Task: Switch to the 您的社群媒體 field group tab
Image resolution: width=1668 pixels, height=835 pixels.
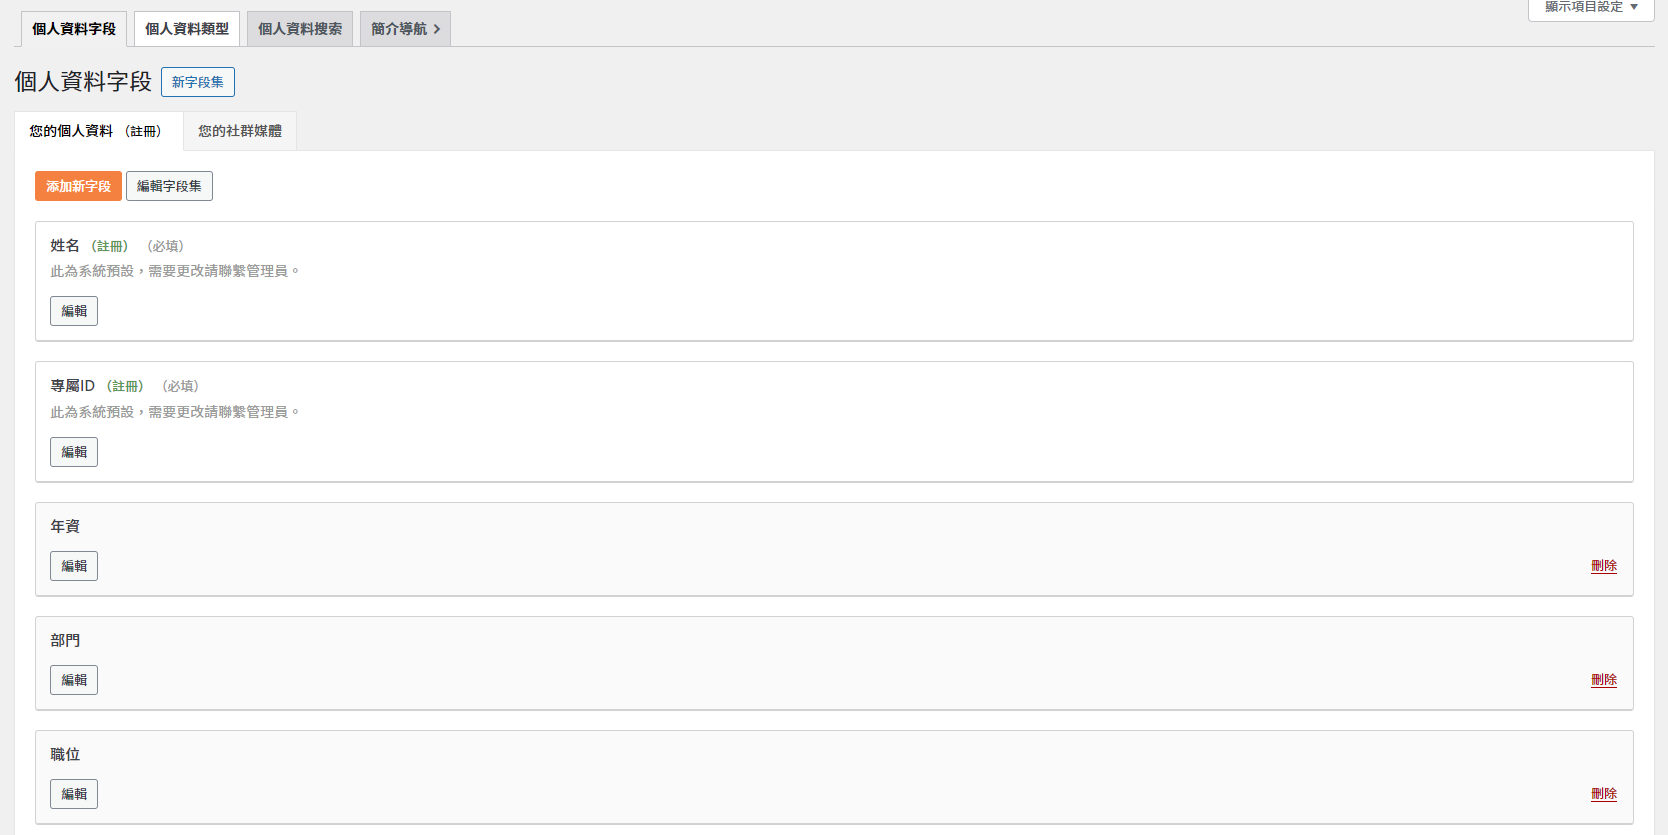Action: (240, 131)
